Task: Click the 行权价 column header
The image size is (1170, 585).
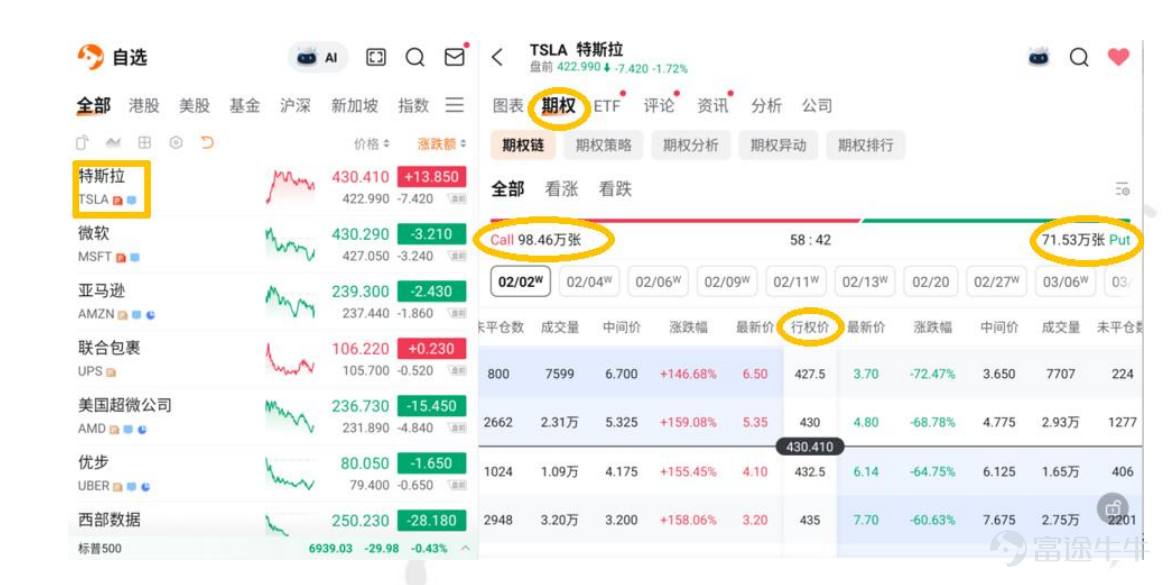Action: tap(810, 327)
